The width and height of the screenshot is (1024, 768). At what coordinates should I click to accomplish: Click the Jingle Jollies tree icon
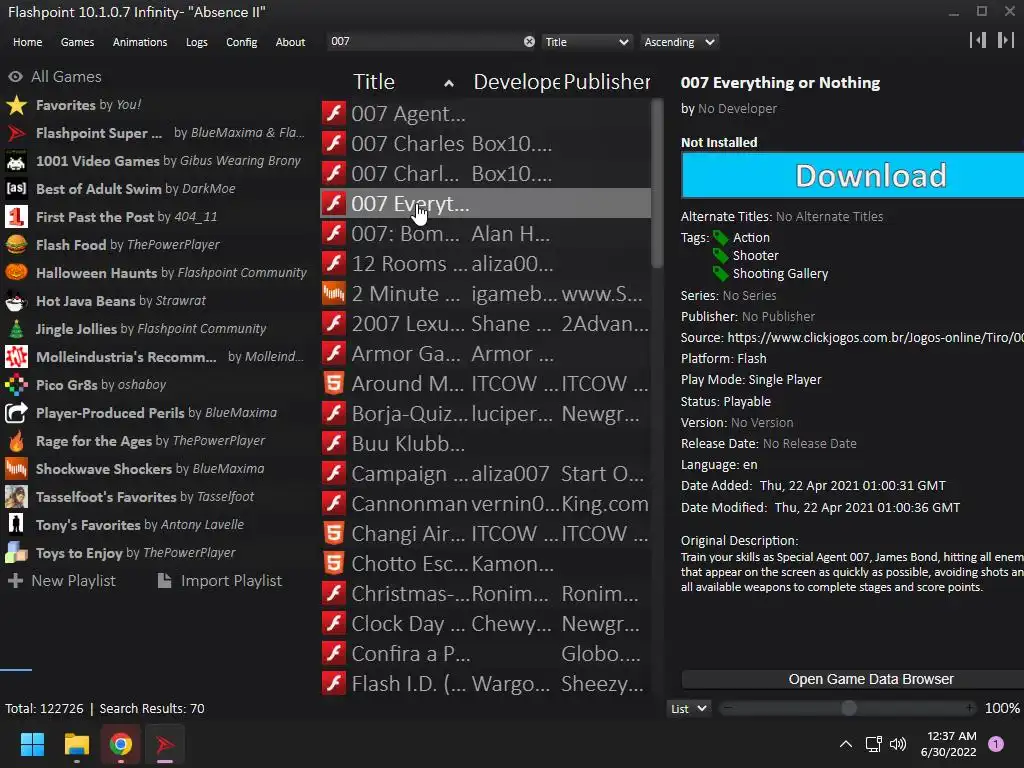[16, 328]
